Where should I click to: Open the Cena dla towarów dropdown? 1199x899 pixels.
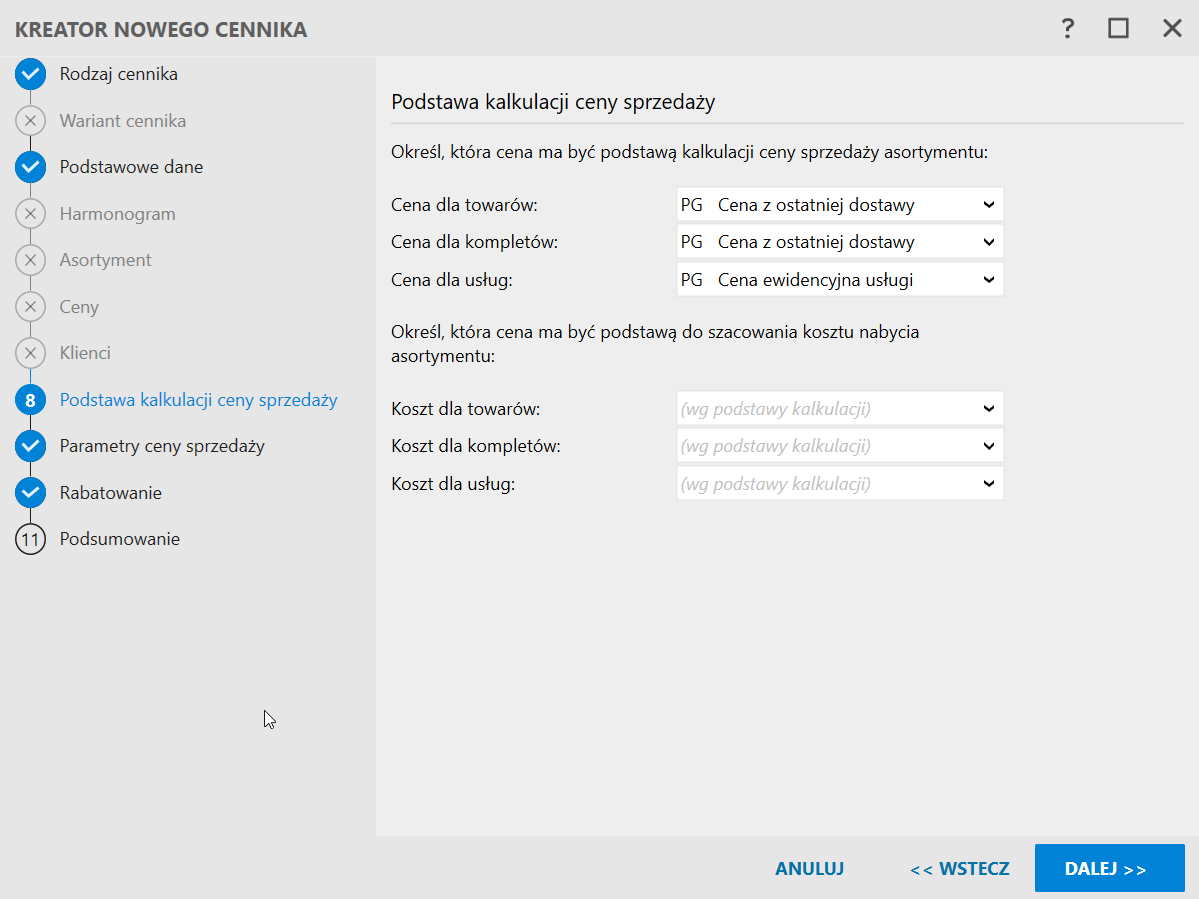coord(840,205)
